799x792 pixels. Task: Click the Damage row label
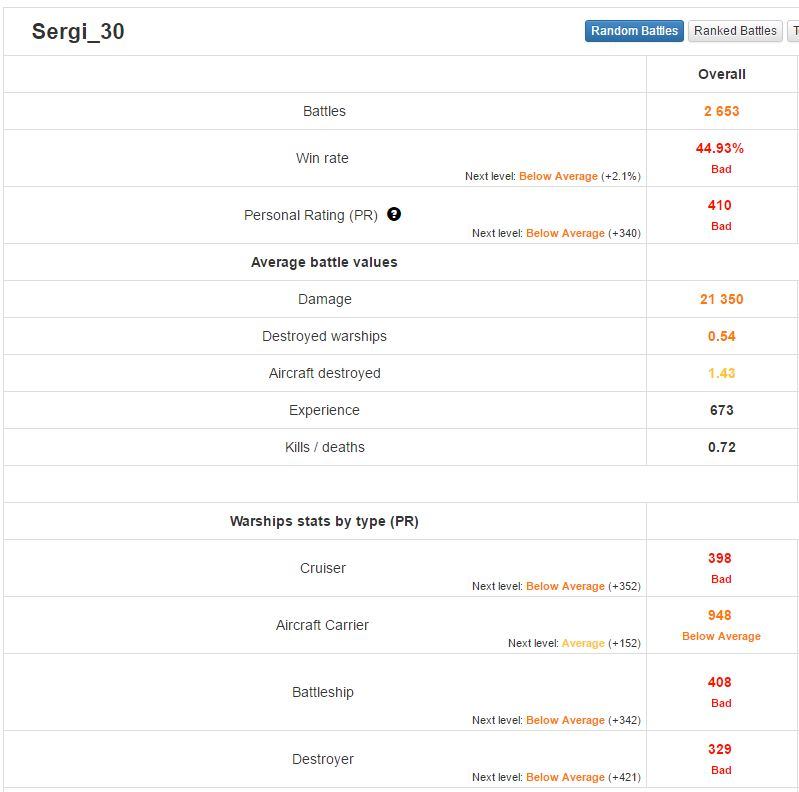325,299
